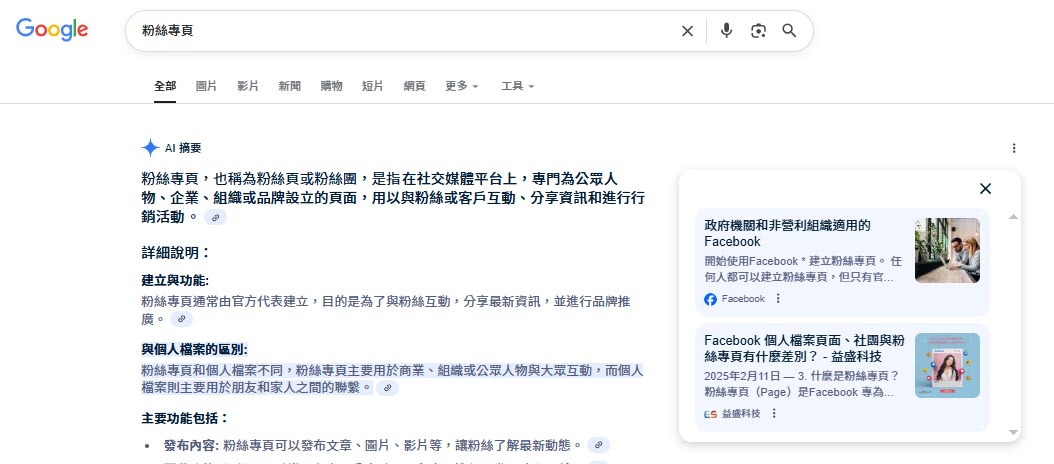Screen dimensions: 1054x464
Task: Switch to the 新聞 tab
Action: (x=290, y=86)
